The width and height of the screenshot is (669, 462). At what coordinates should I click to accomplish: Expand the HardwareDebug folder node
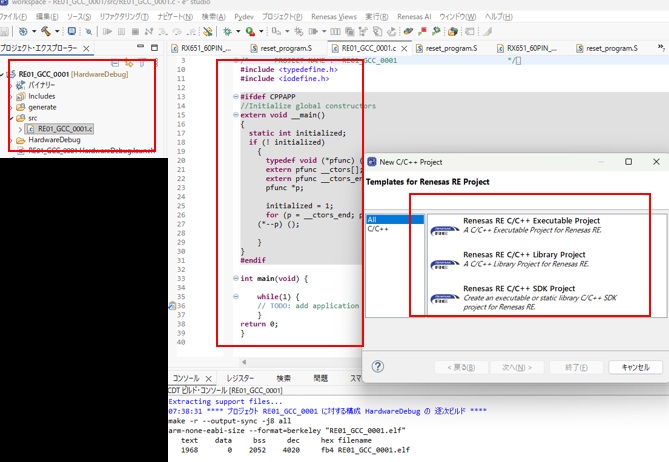10,141
